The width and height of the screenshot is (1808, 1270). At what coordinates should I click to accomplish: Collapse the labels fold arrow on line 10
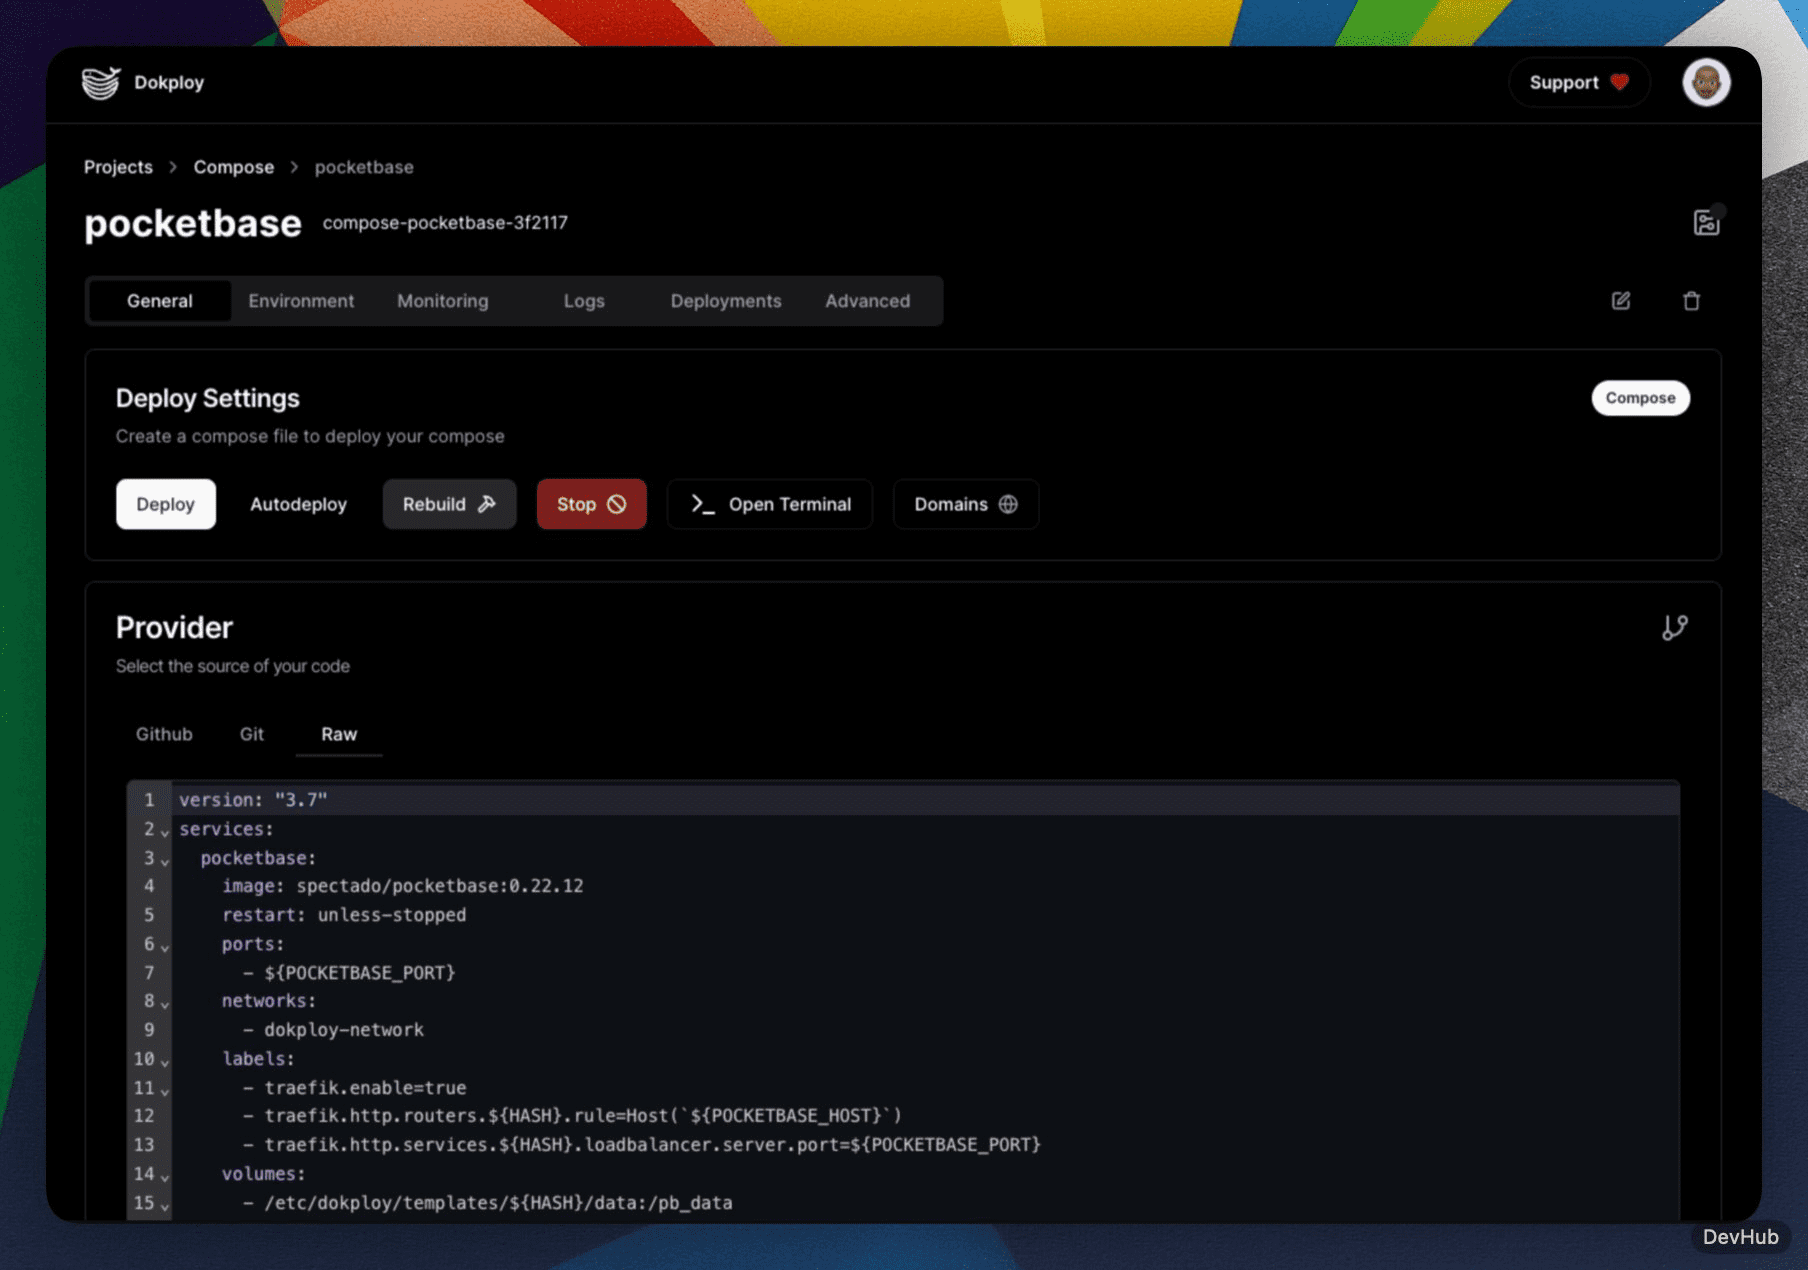click(165, 1062)
